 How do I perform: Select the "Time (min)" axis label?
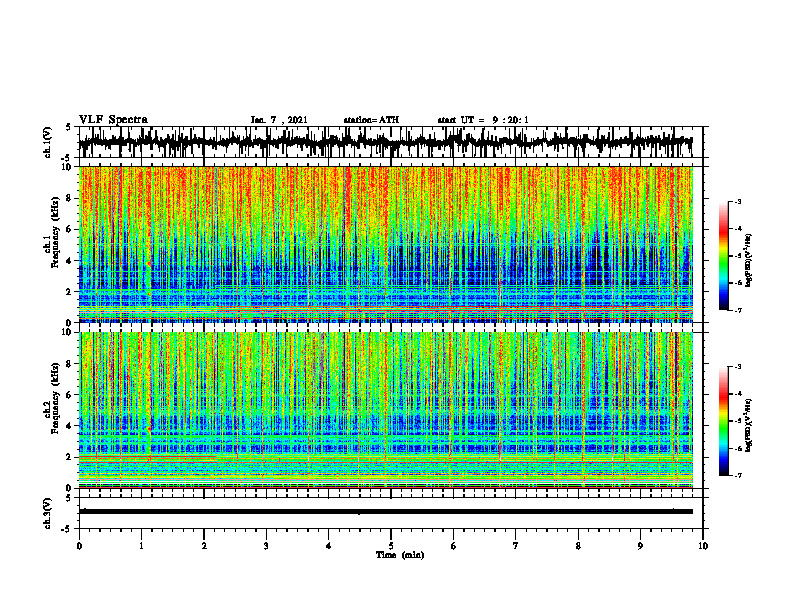point(400,555)
